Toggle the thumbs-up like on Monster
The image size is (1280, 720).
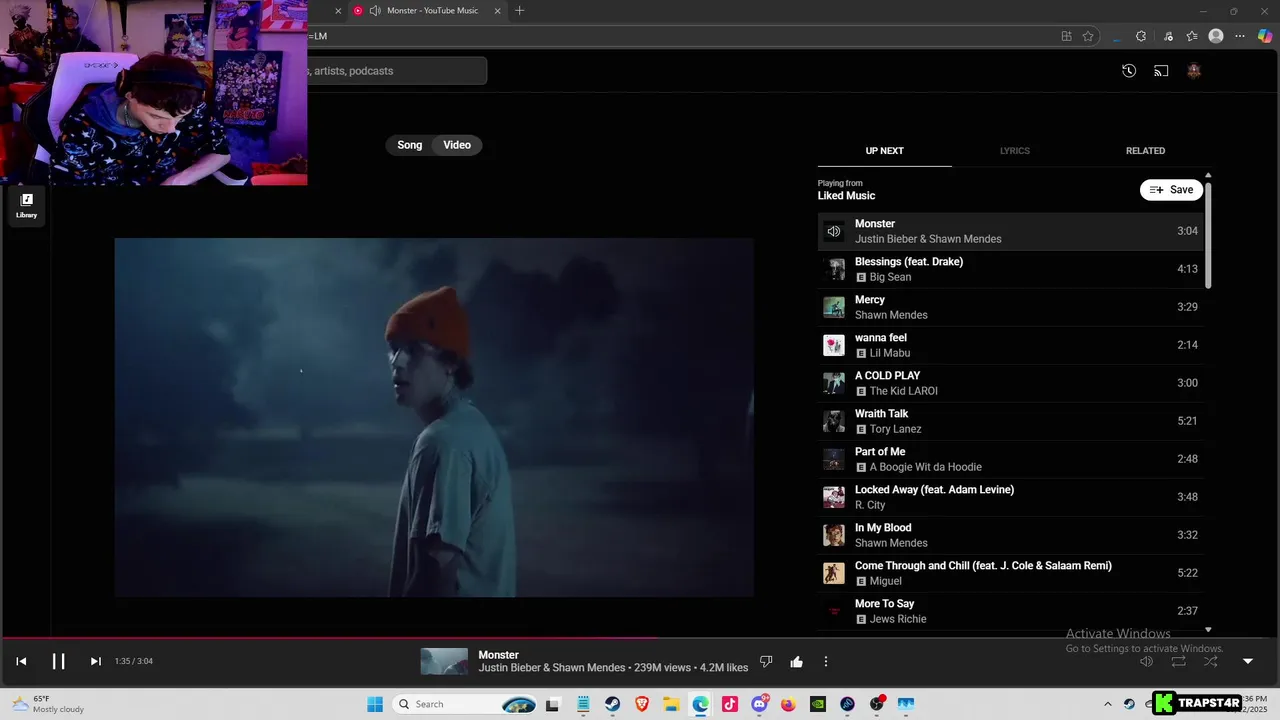(796, 661)
